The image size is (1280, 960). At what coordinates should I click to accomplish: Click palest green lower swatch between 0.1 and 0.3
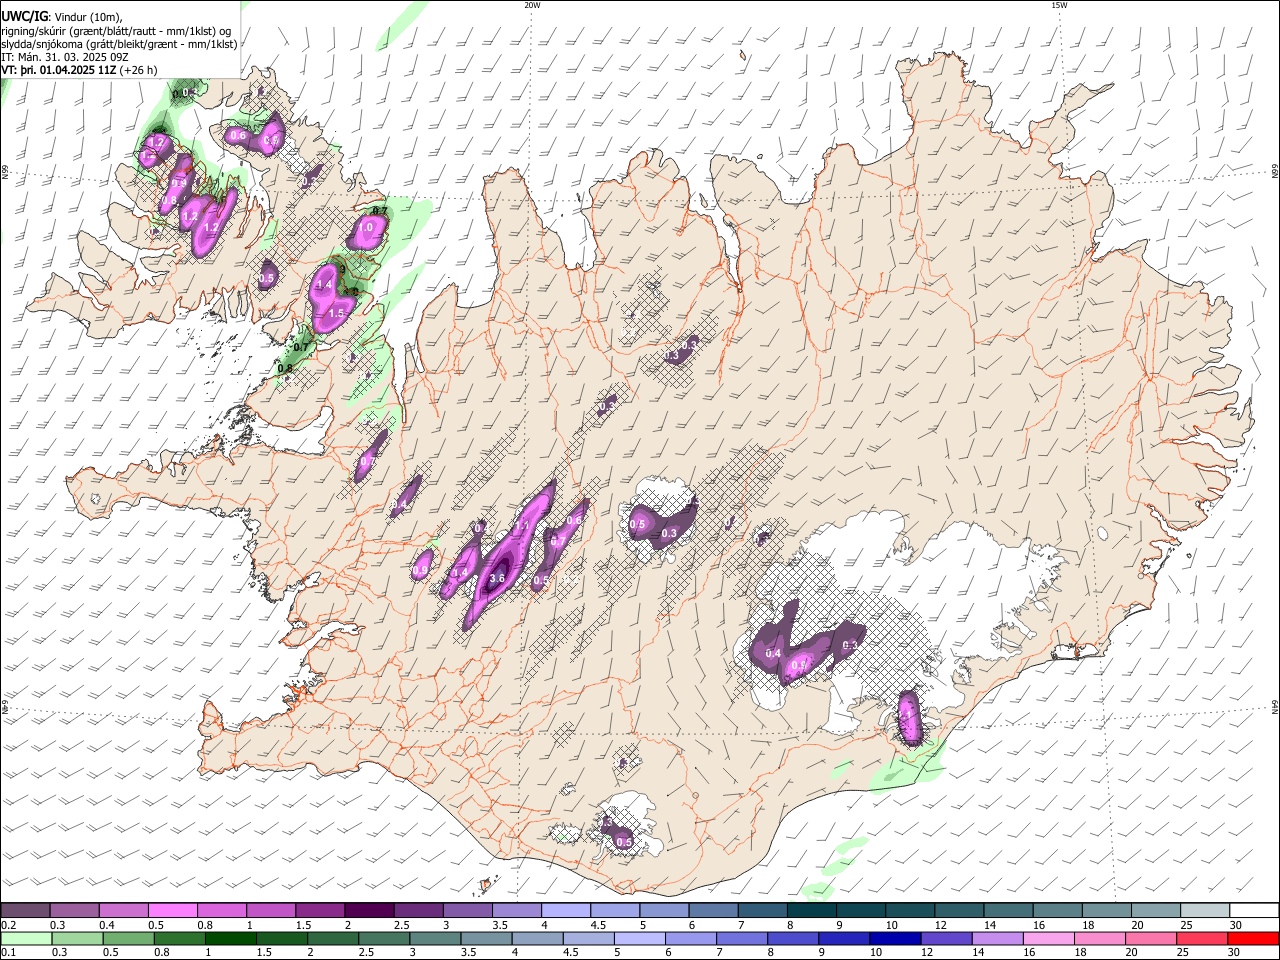[26, 938]
